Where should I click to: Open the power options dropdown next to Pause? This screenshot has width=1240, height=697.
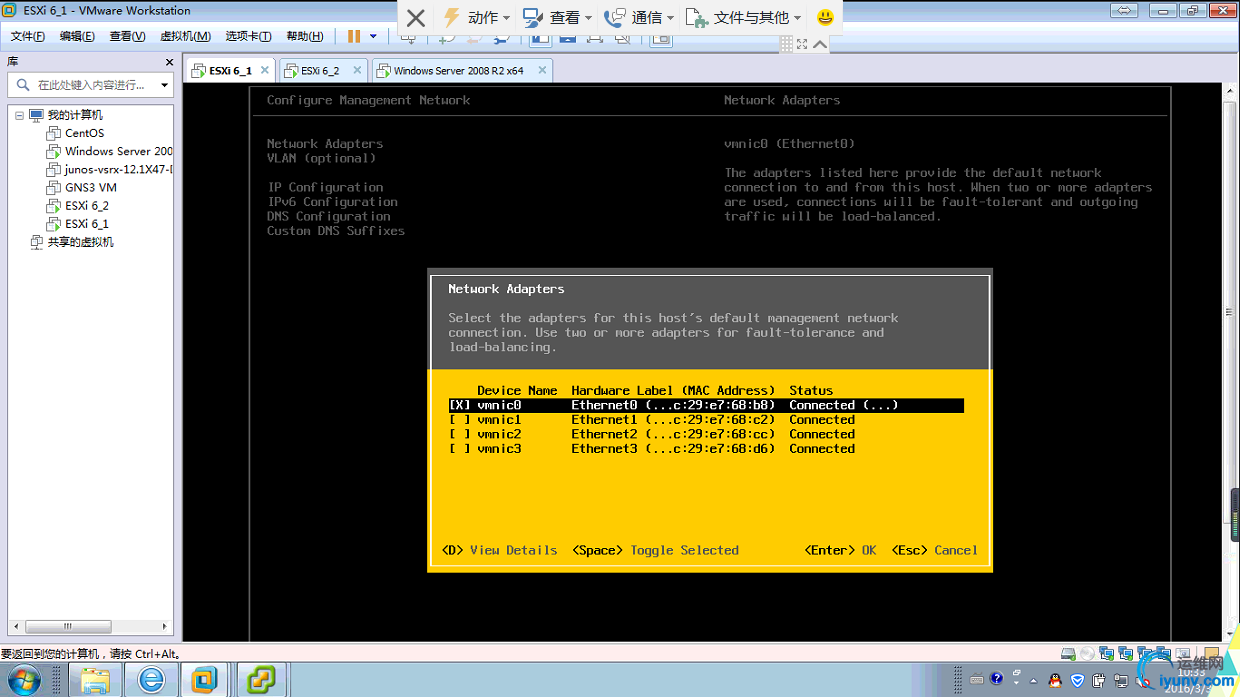pyautogui.click(x=374, y=36)
